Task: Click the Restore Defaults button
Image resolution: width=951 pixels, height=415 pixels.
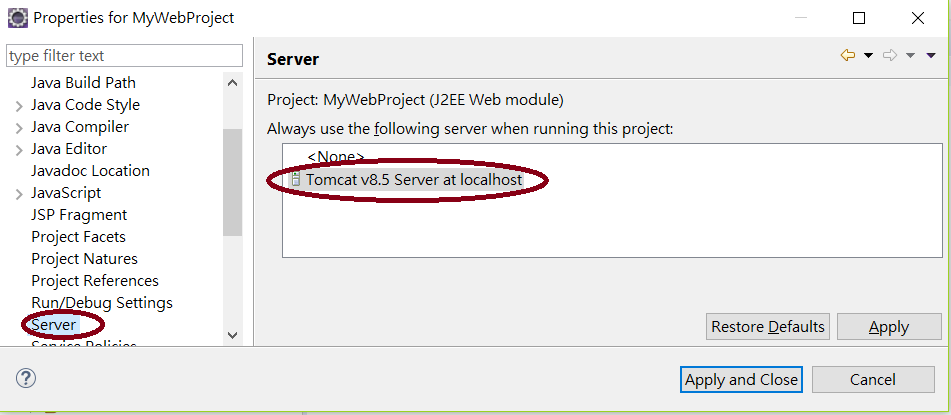Action: [x=768, y=326]
